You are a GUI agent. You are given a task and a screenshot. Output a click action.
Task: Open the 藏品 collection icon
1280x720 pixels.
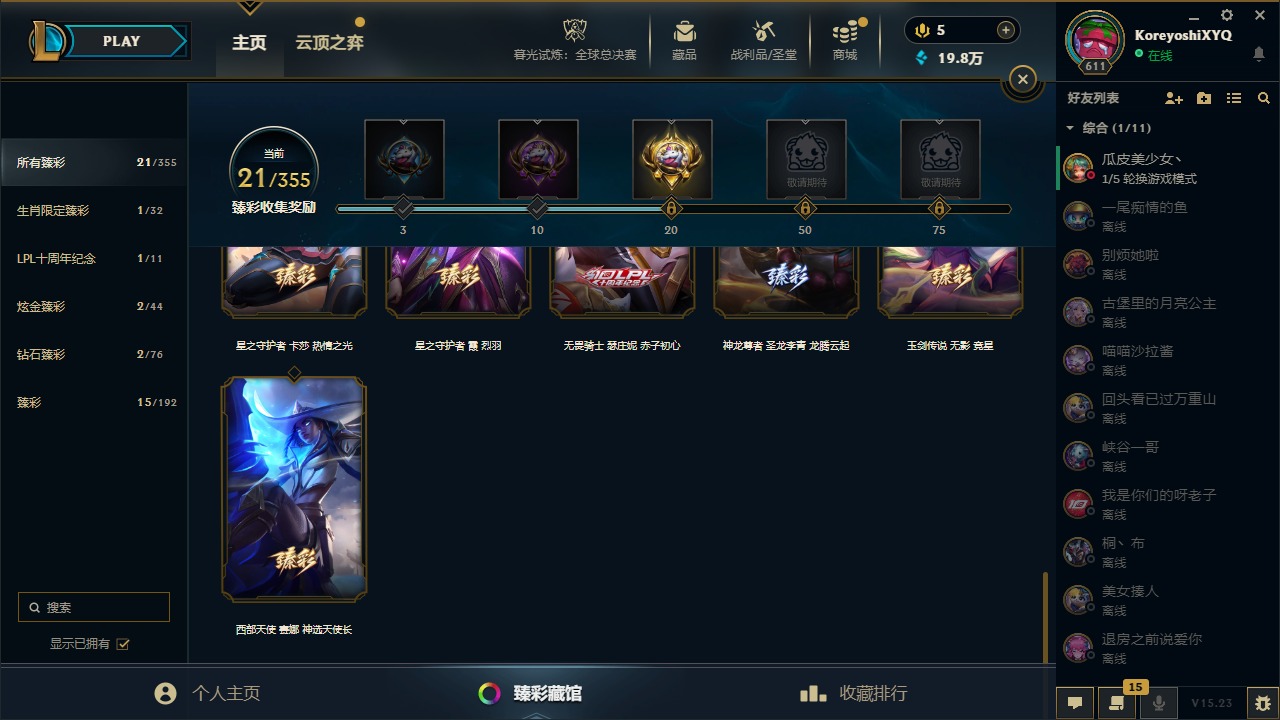(x=684, y=40)
